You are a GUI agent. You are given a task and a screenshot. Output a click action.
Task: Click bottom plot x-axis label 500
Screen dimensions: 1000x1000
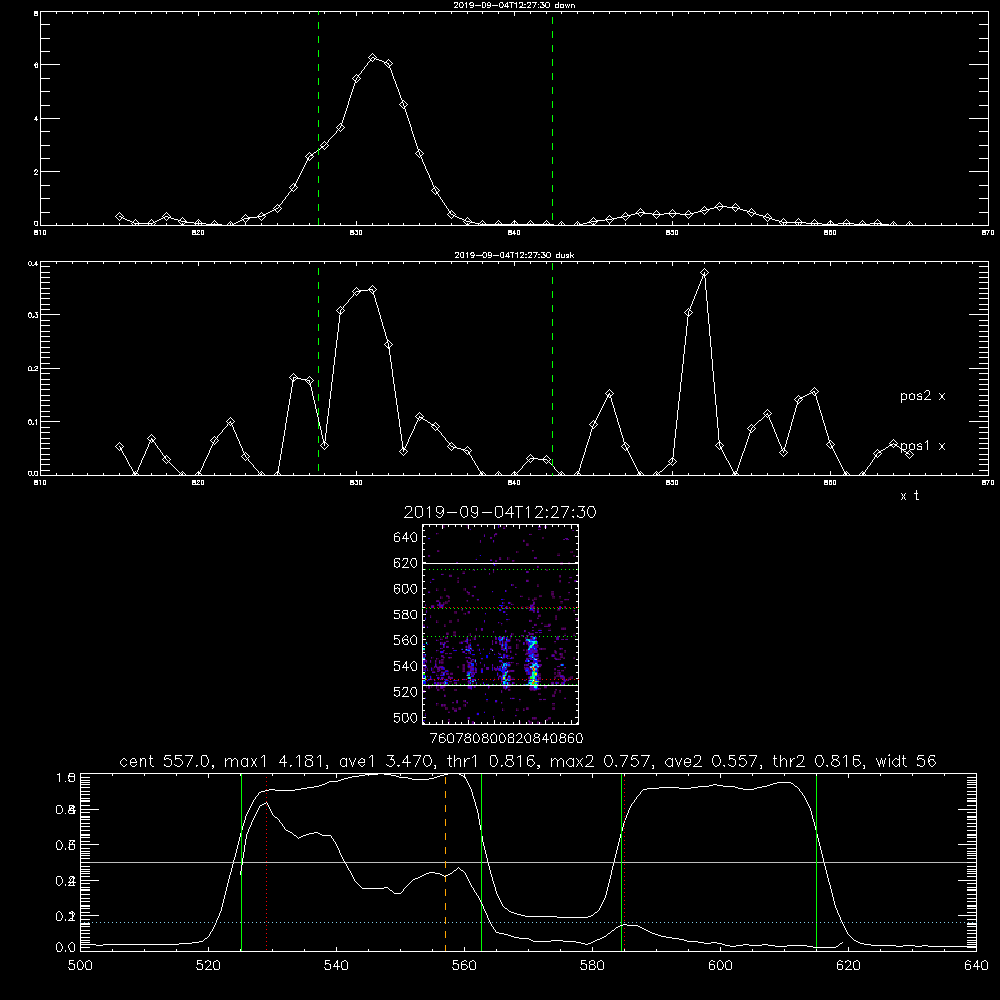coord(80,966)
